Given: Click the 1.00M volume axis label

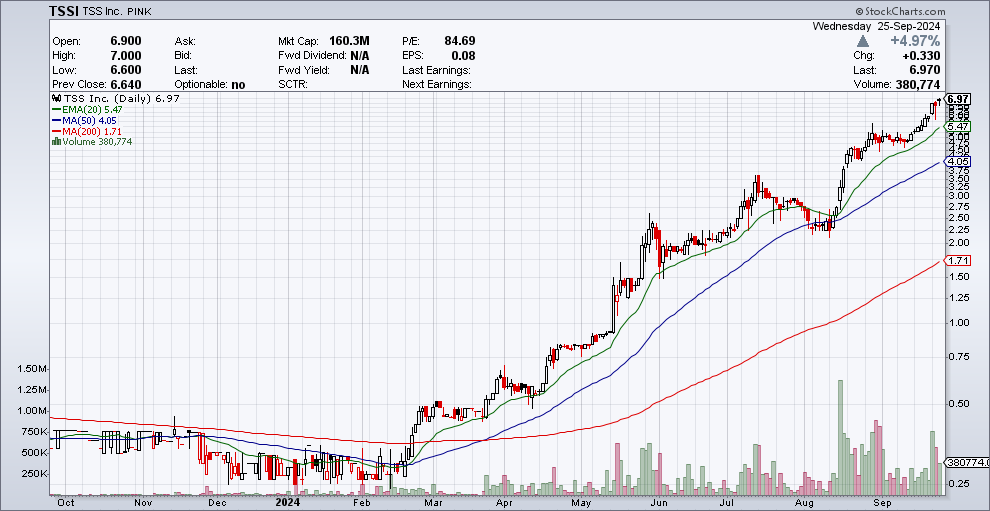Looking at the screenshot, I should pyautogui.click(x=33, y=411).
